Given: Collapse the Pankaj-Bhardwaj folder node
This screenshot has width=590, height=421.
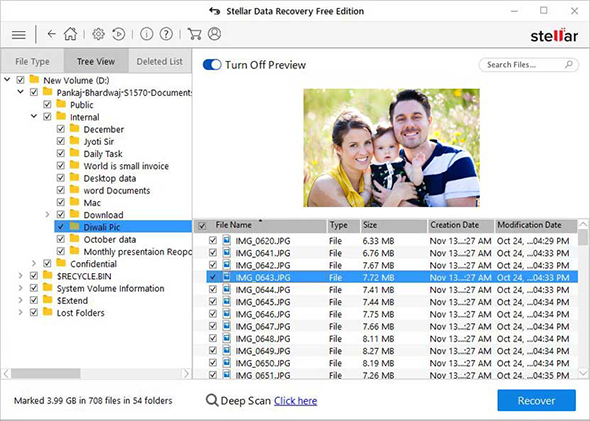Looking at the screenshot, I should click(x=20, y=92).
